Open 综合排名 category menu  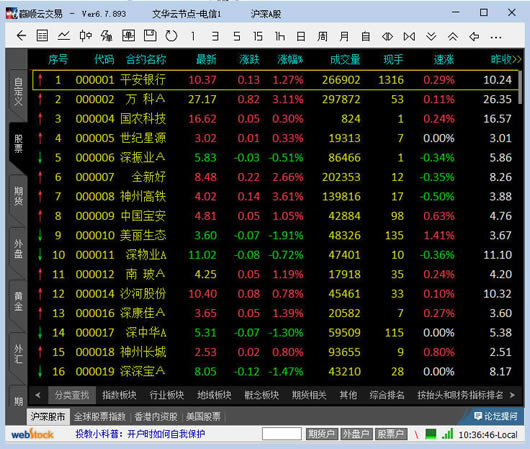pos(387,395)
